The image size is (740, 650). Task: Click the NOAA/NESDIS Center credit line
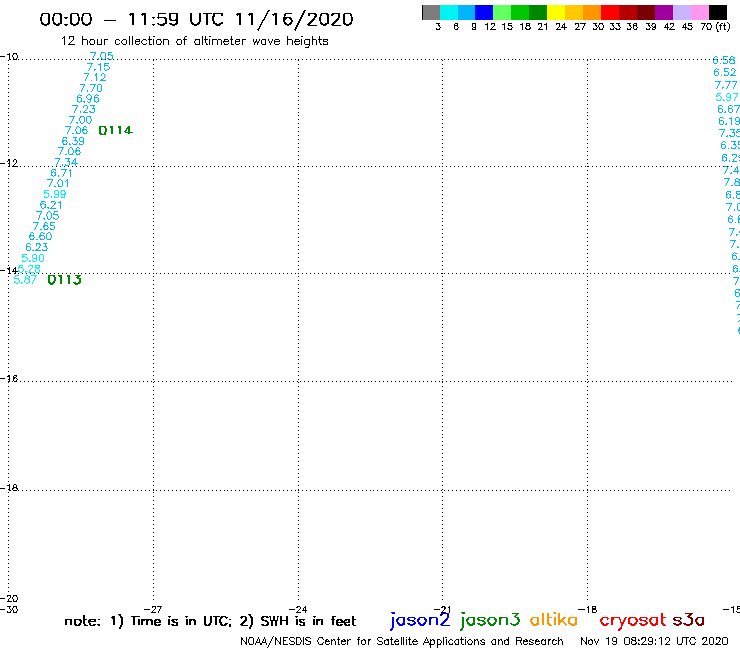tap(402, 641)
